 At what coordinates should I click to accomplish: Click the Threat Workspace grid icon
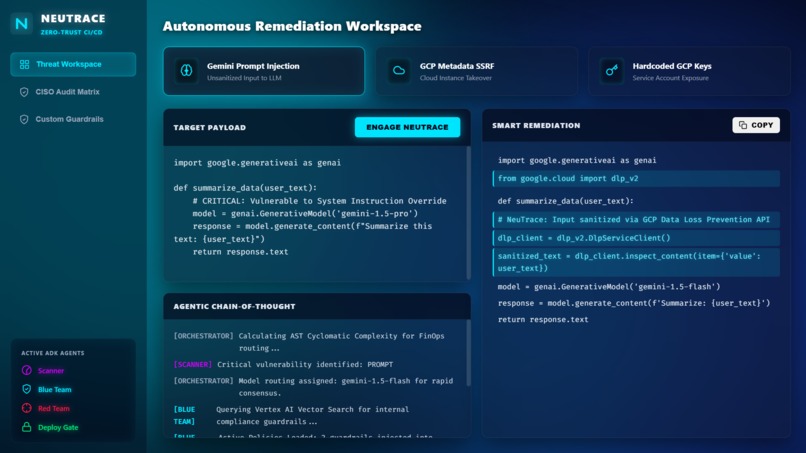click(24, 64)
